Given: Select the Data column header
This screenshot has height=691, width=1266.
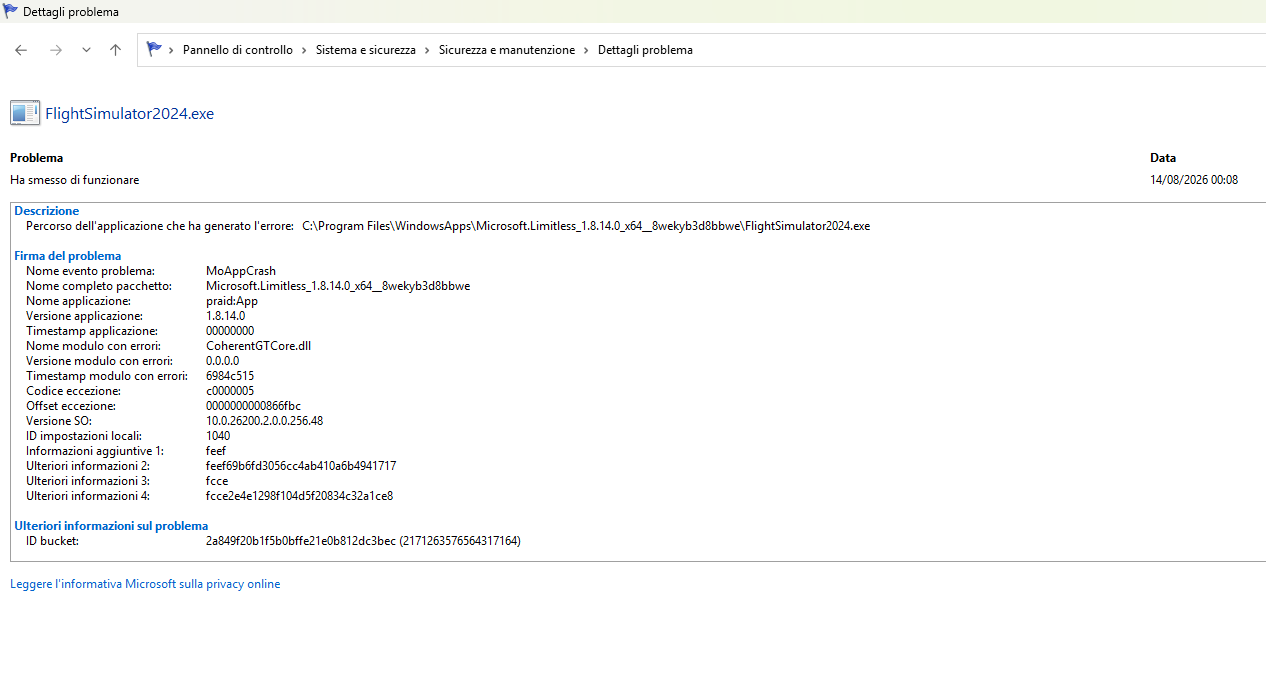Looking at the screenshot, I should (x=1163, y=158).
